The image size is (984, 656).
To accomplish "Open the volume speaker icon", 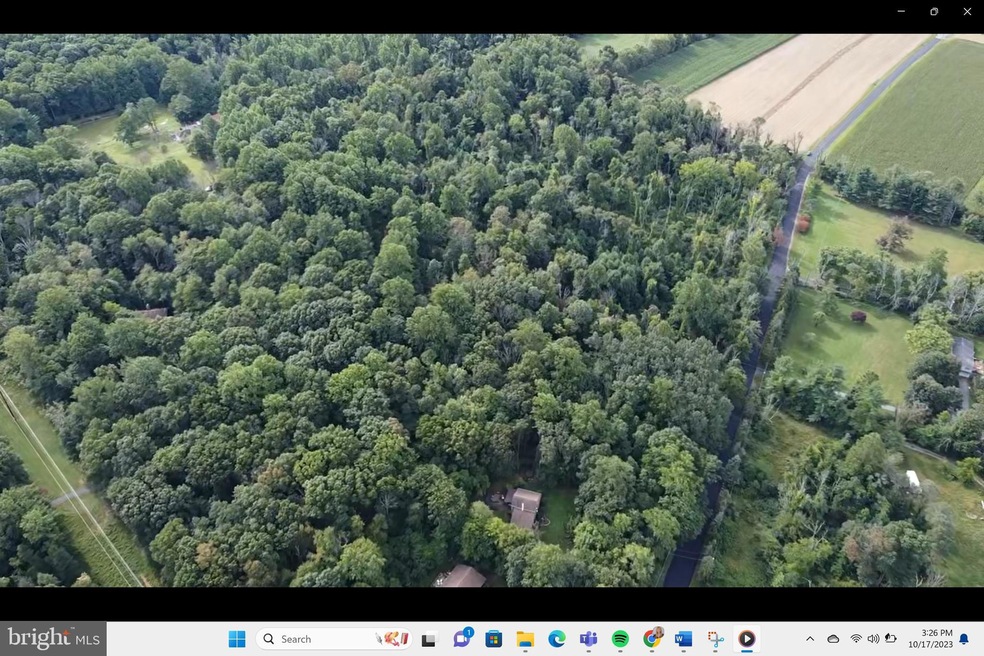I will point(873,639).
